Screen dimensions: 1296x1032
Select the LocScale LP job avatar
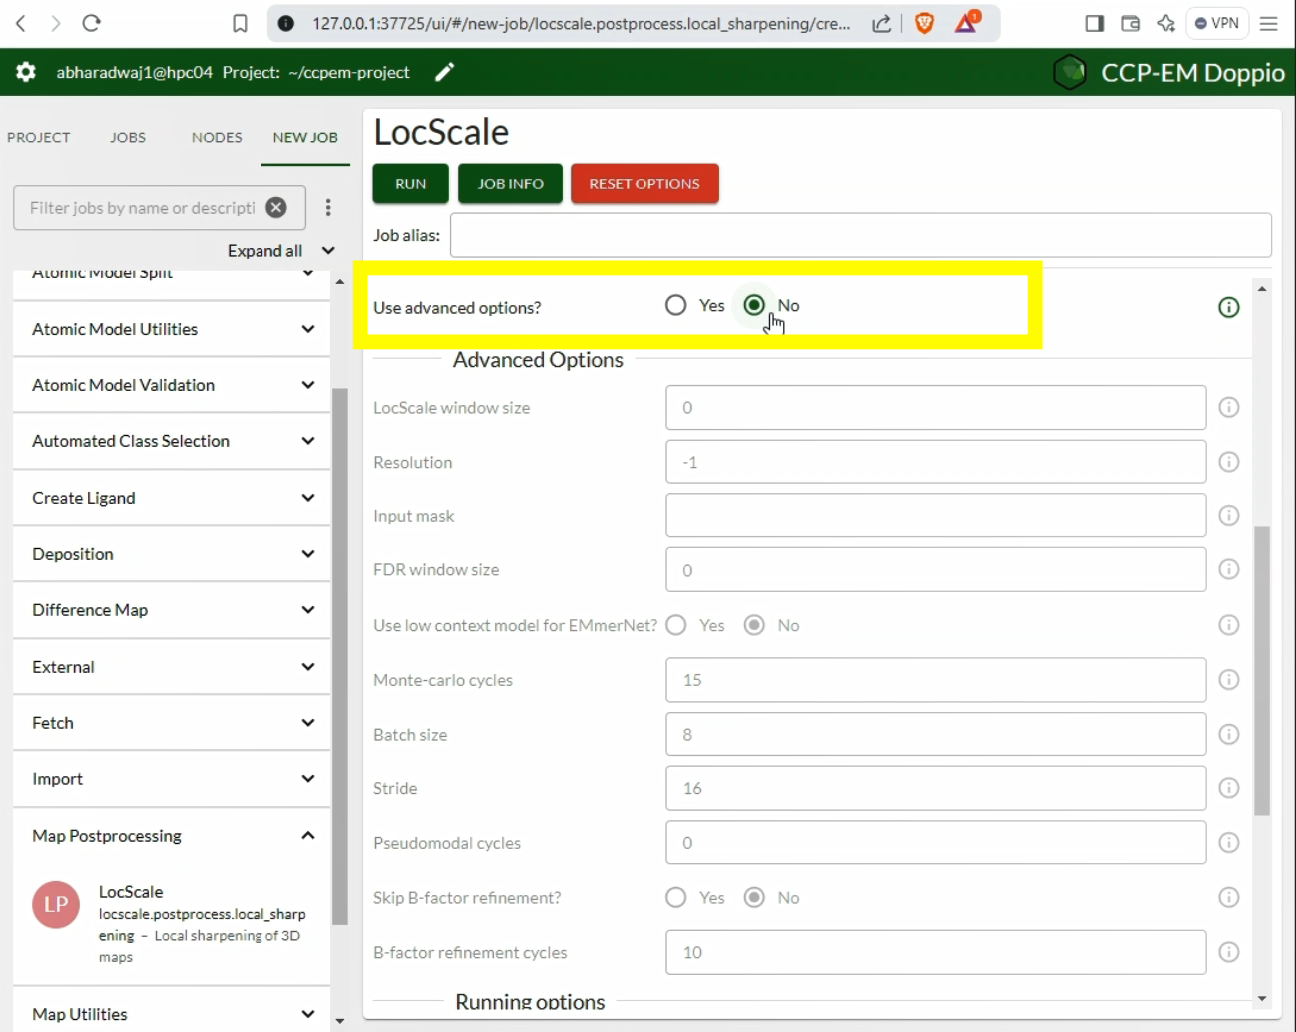(x=56, y=905)
